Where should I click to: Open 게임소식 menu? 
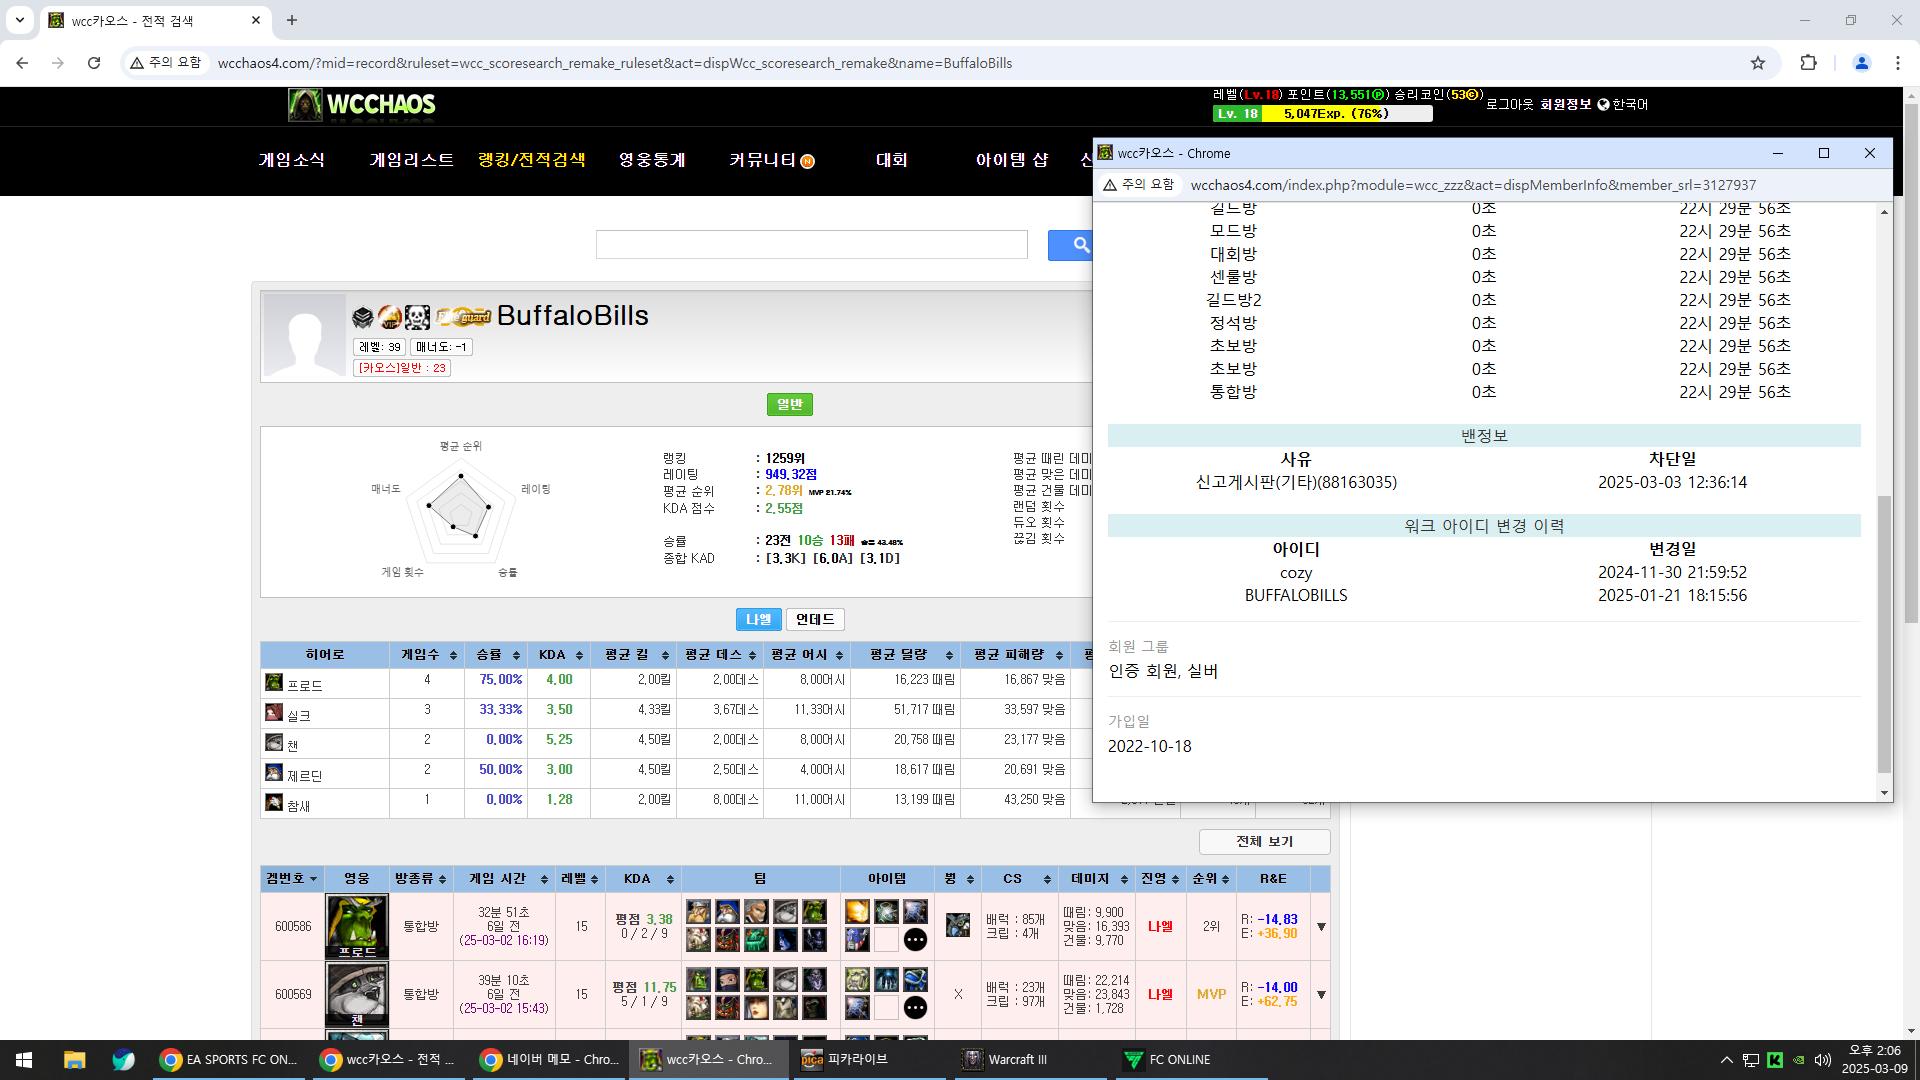pos(291,160)
